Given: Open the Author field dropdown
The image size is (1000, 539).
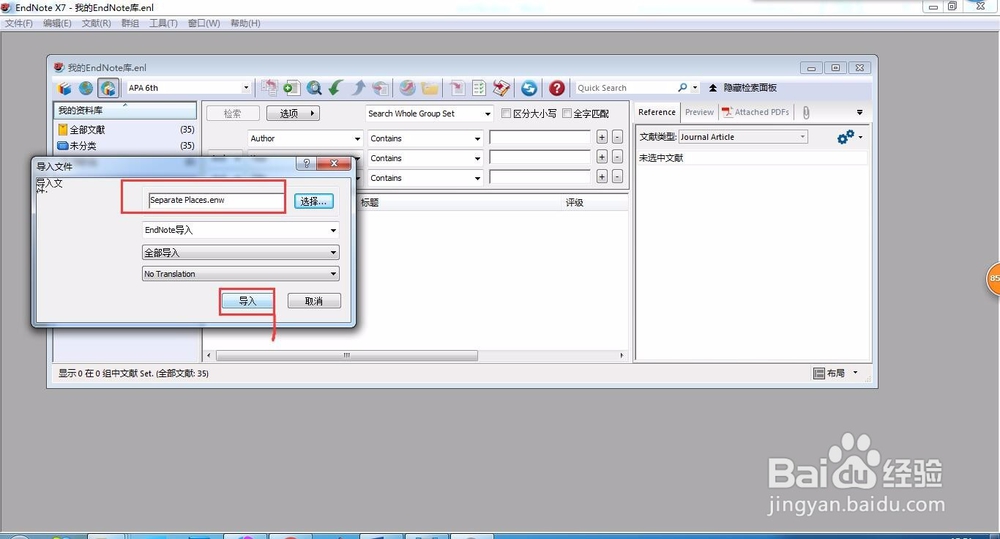Looking at the screenshot, I should (x=357, y=138).
